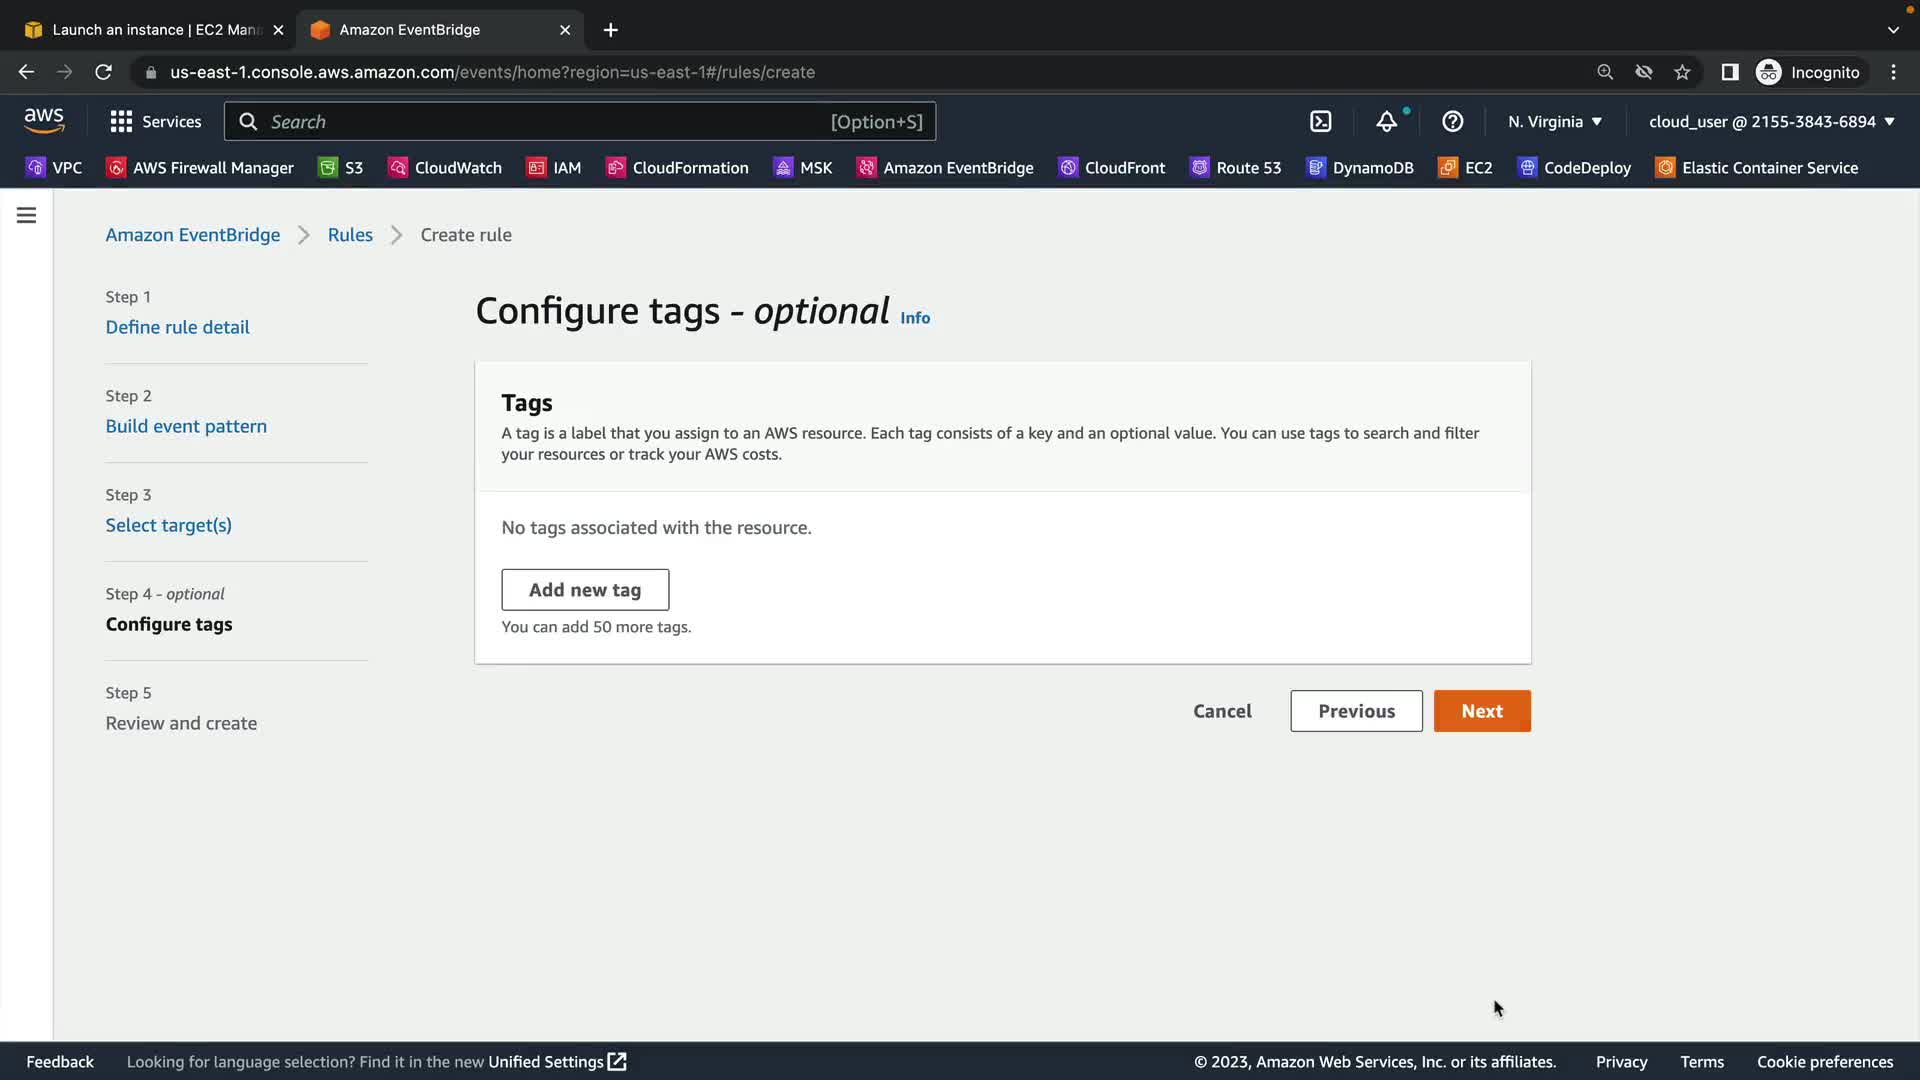Open the CloudWatch shortcut in favorites bar

(x=445, y=168)
